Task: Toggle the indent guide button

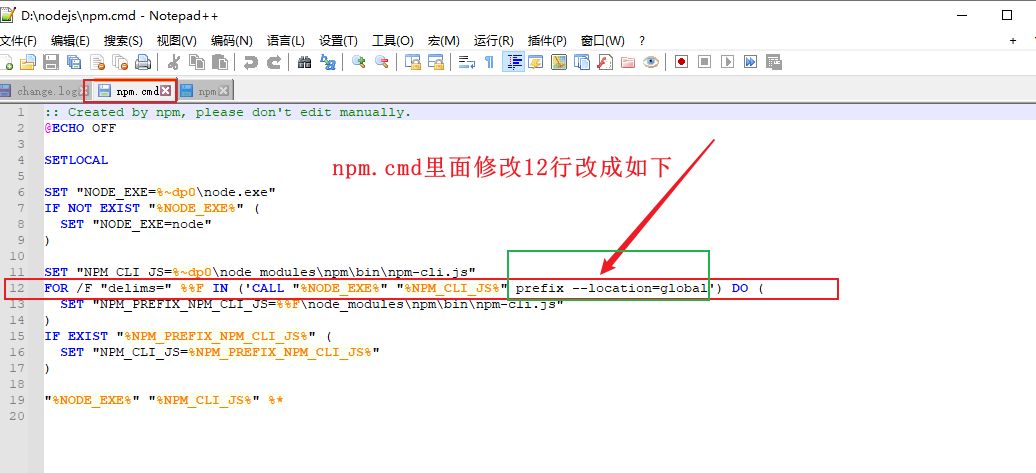Action: 513,62
